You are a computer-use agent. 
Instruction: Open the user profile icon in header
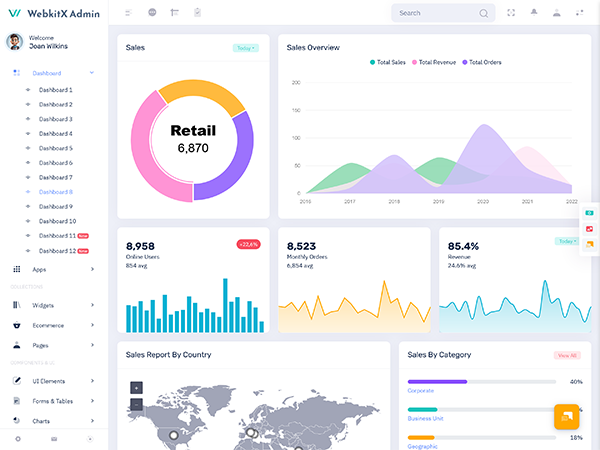pyautogui.click(x=556, y=13)
